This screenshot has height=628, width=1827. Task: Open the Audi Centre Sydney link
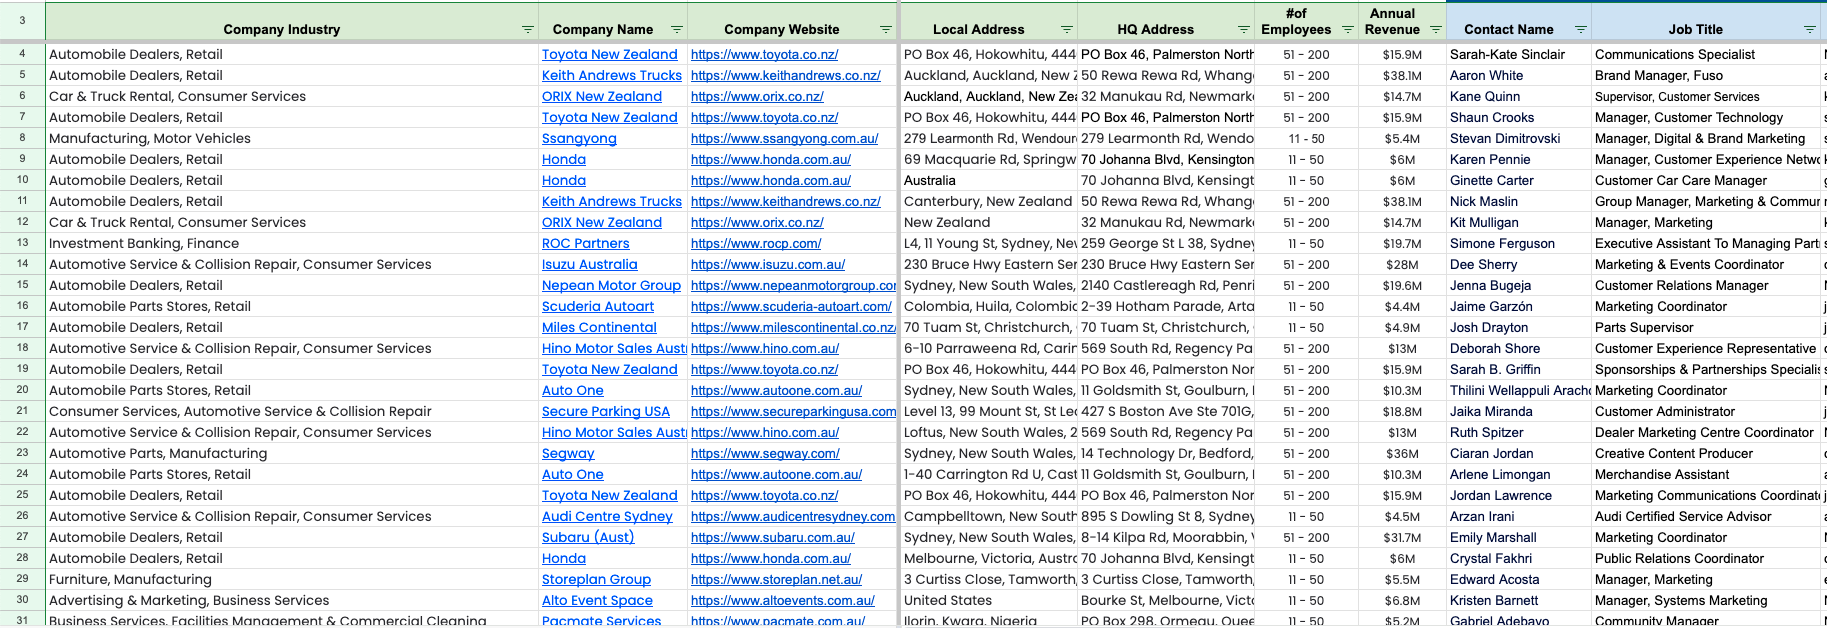pos(607,517)
